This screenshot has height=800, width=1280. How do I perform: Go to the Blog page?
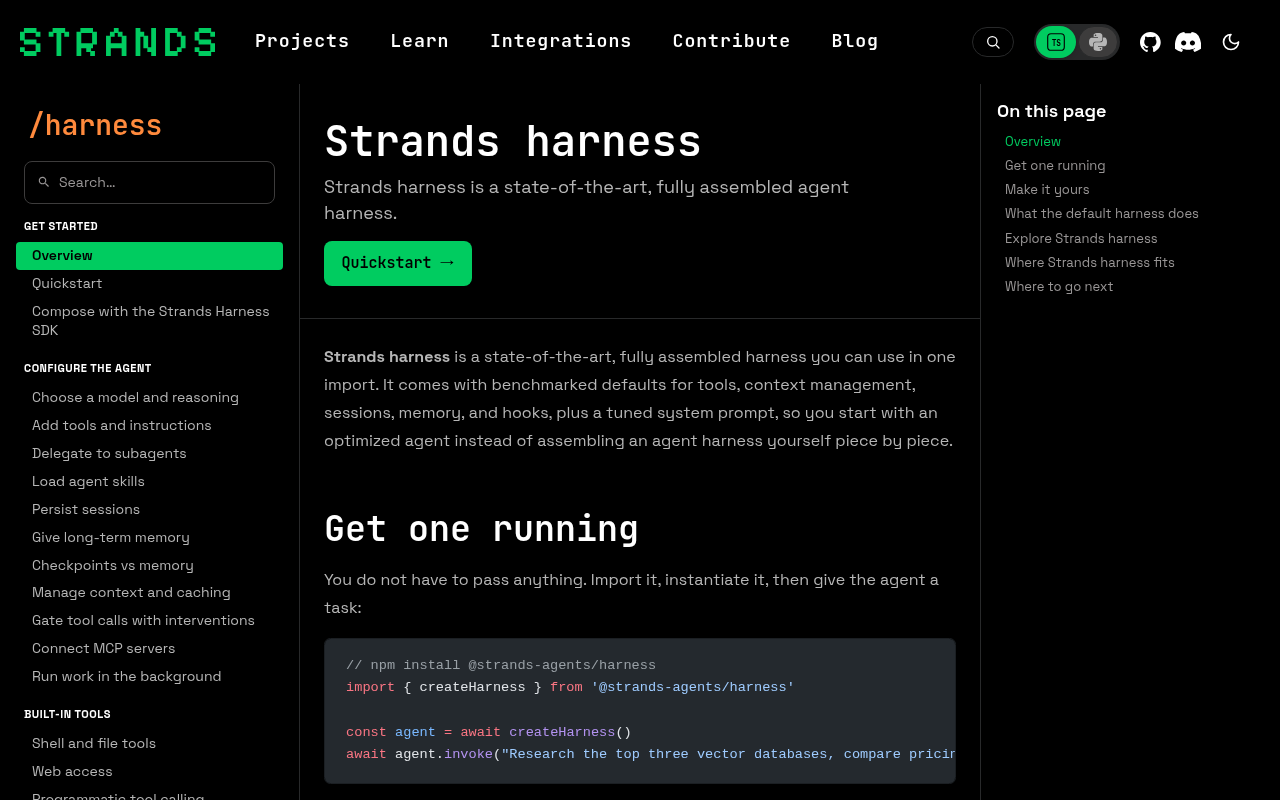tap(855, 41)
